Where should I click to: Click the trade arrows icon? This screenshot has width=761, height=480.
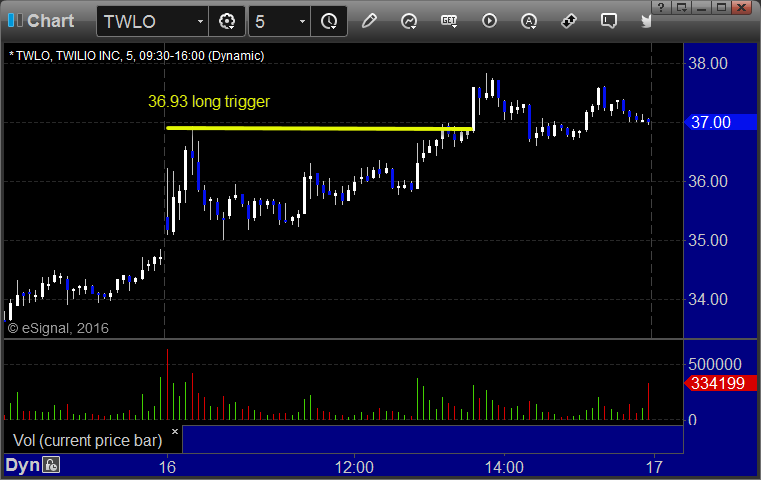pos(568,21)
